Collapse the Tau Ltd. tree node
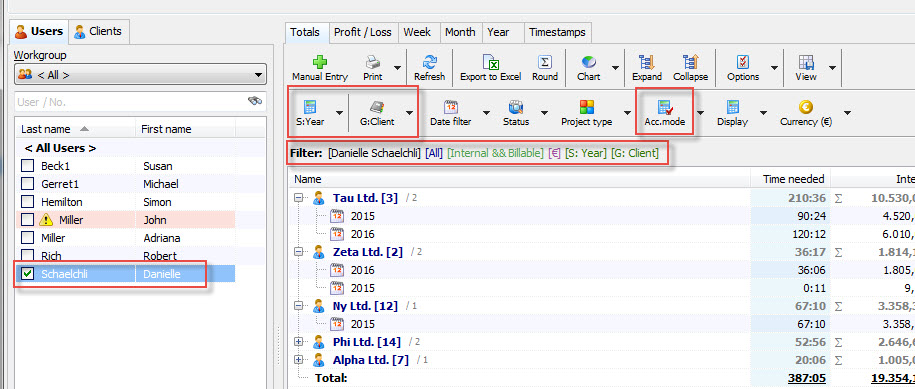The width and height of the screenshot is (915, 389). click(x=299, y=198)
